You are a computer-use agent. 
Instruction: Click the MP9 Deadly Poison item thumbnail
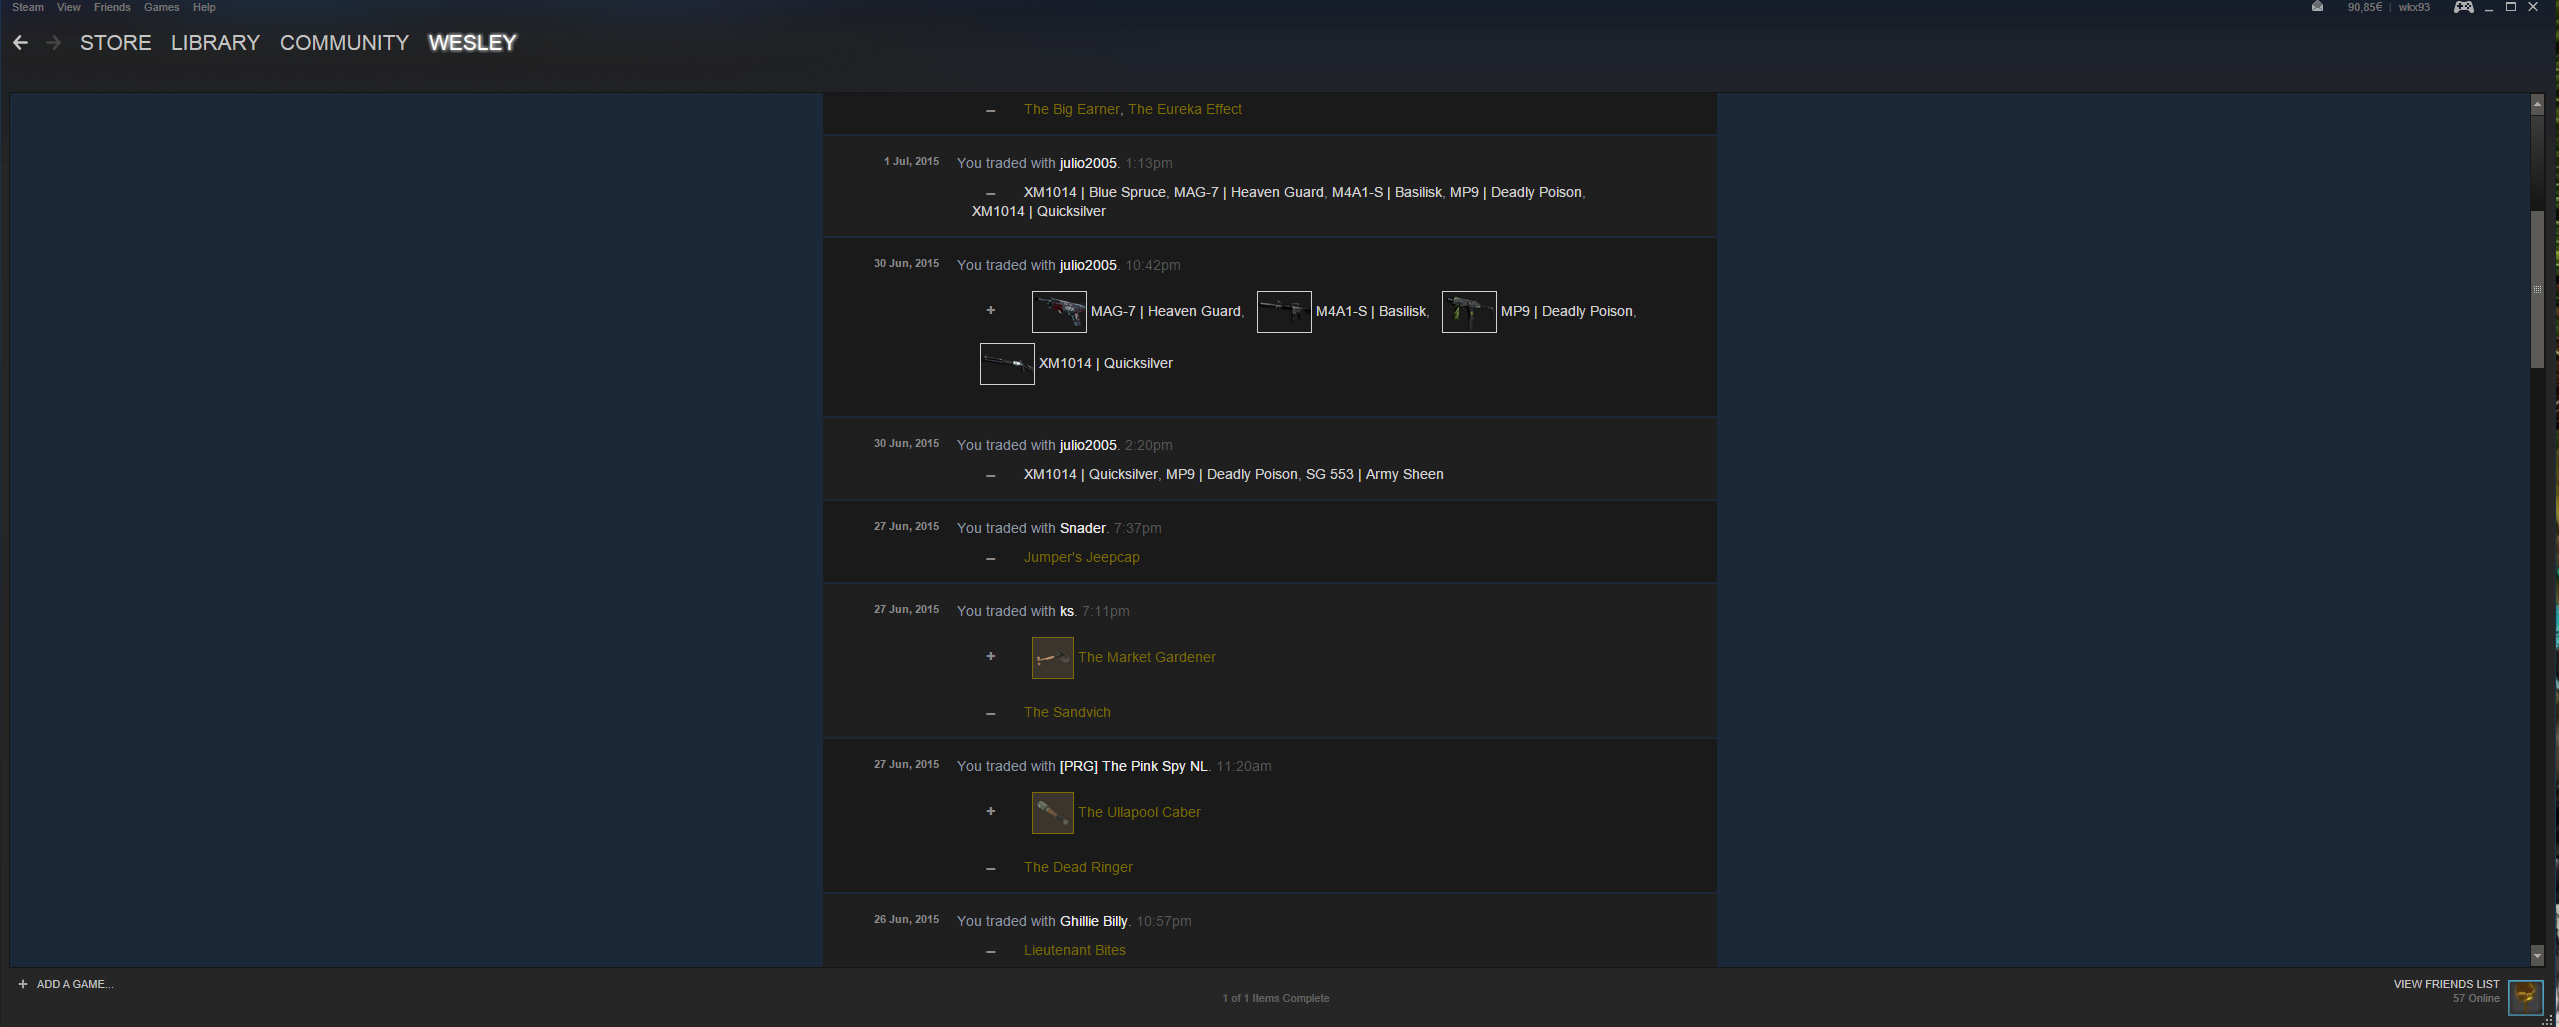point(1468,312)
